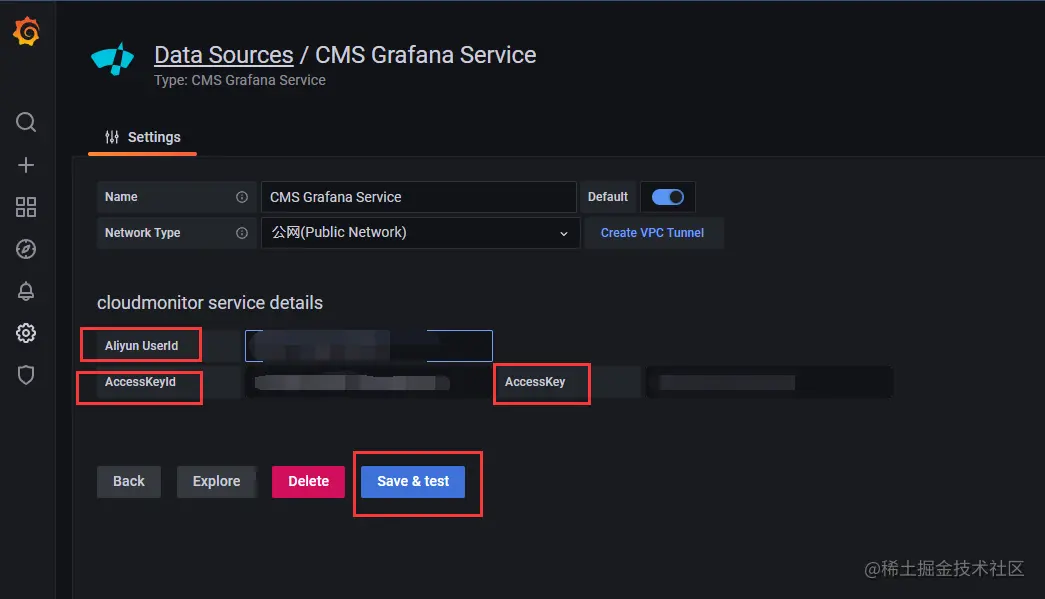This screenshot has height=599, width=1045.
Task: Switch to the Settings tab
Action: (x=143, y=137)
